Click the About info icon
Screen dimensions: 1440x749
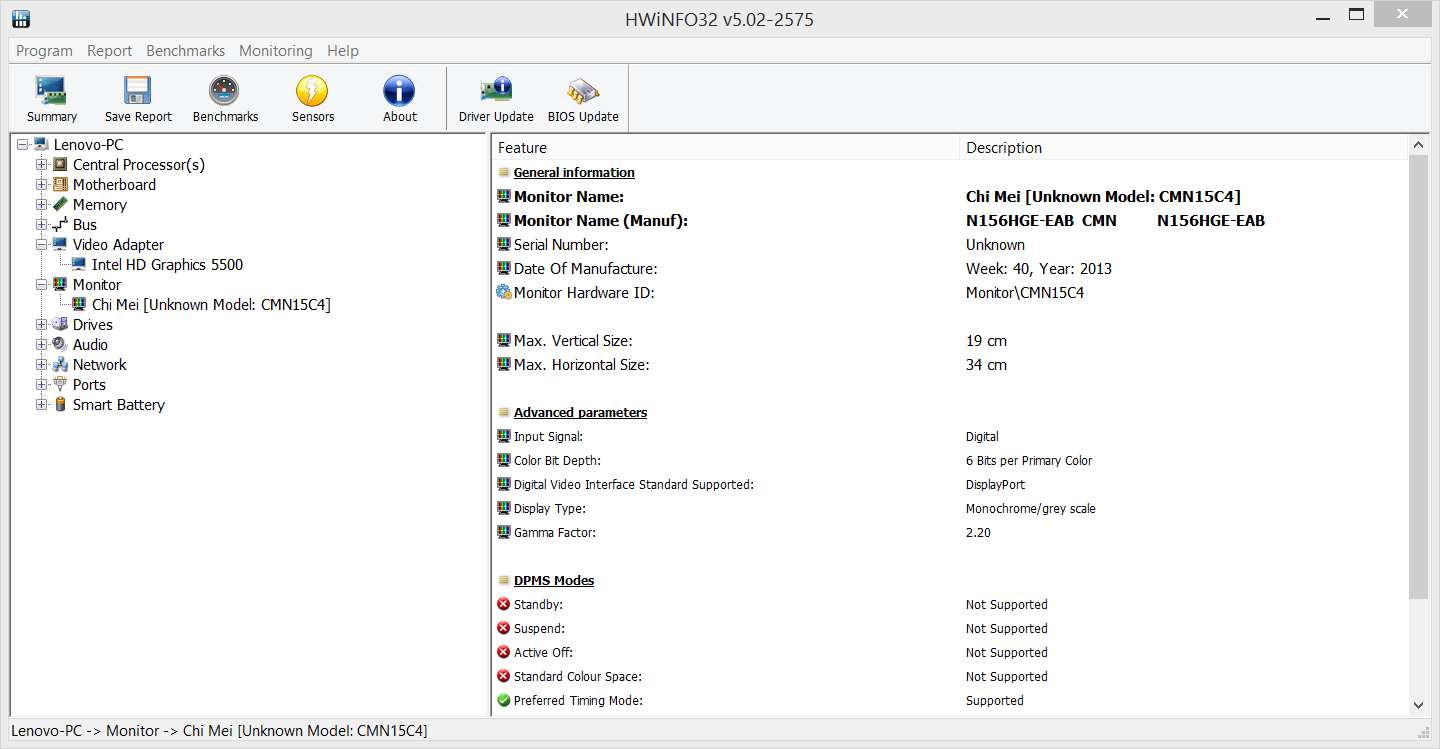399,92
